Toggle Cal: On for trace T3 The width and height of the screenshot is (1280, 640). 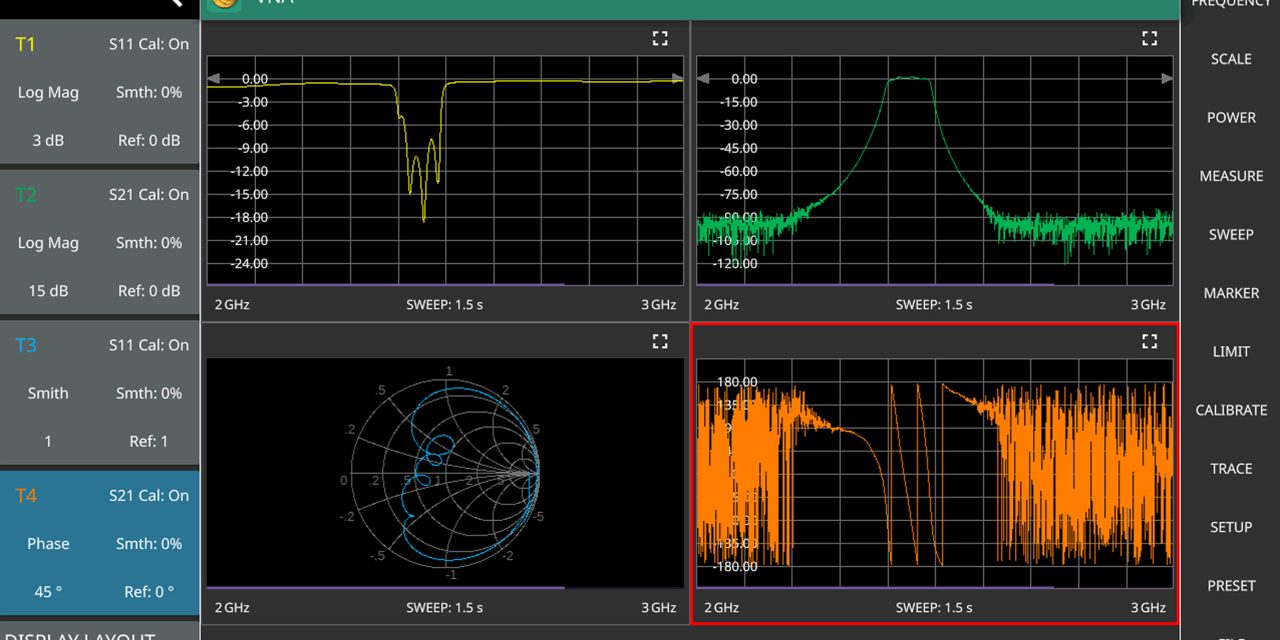click(149, 344)
